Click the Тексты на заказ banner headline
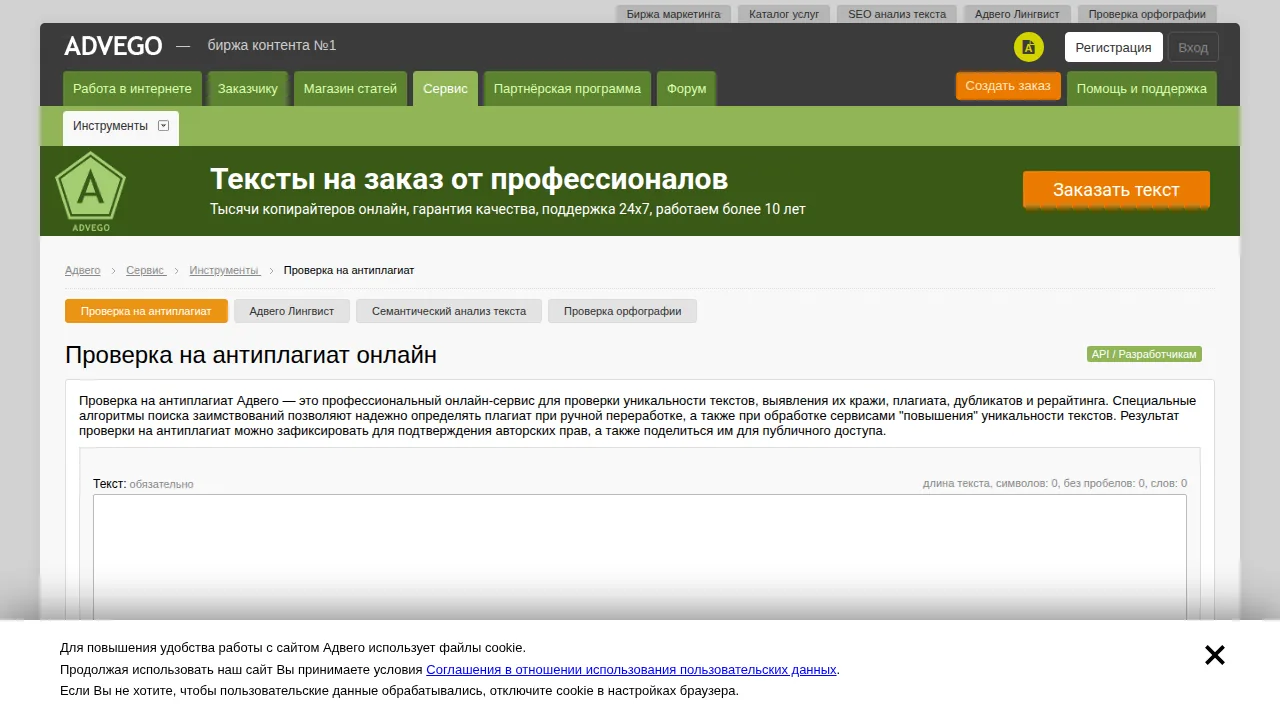The height and width of the screenshot is (720, 1280). [469, 180]
